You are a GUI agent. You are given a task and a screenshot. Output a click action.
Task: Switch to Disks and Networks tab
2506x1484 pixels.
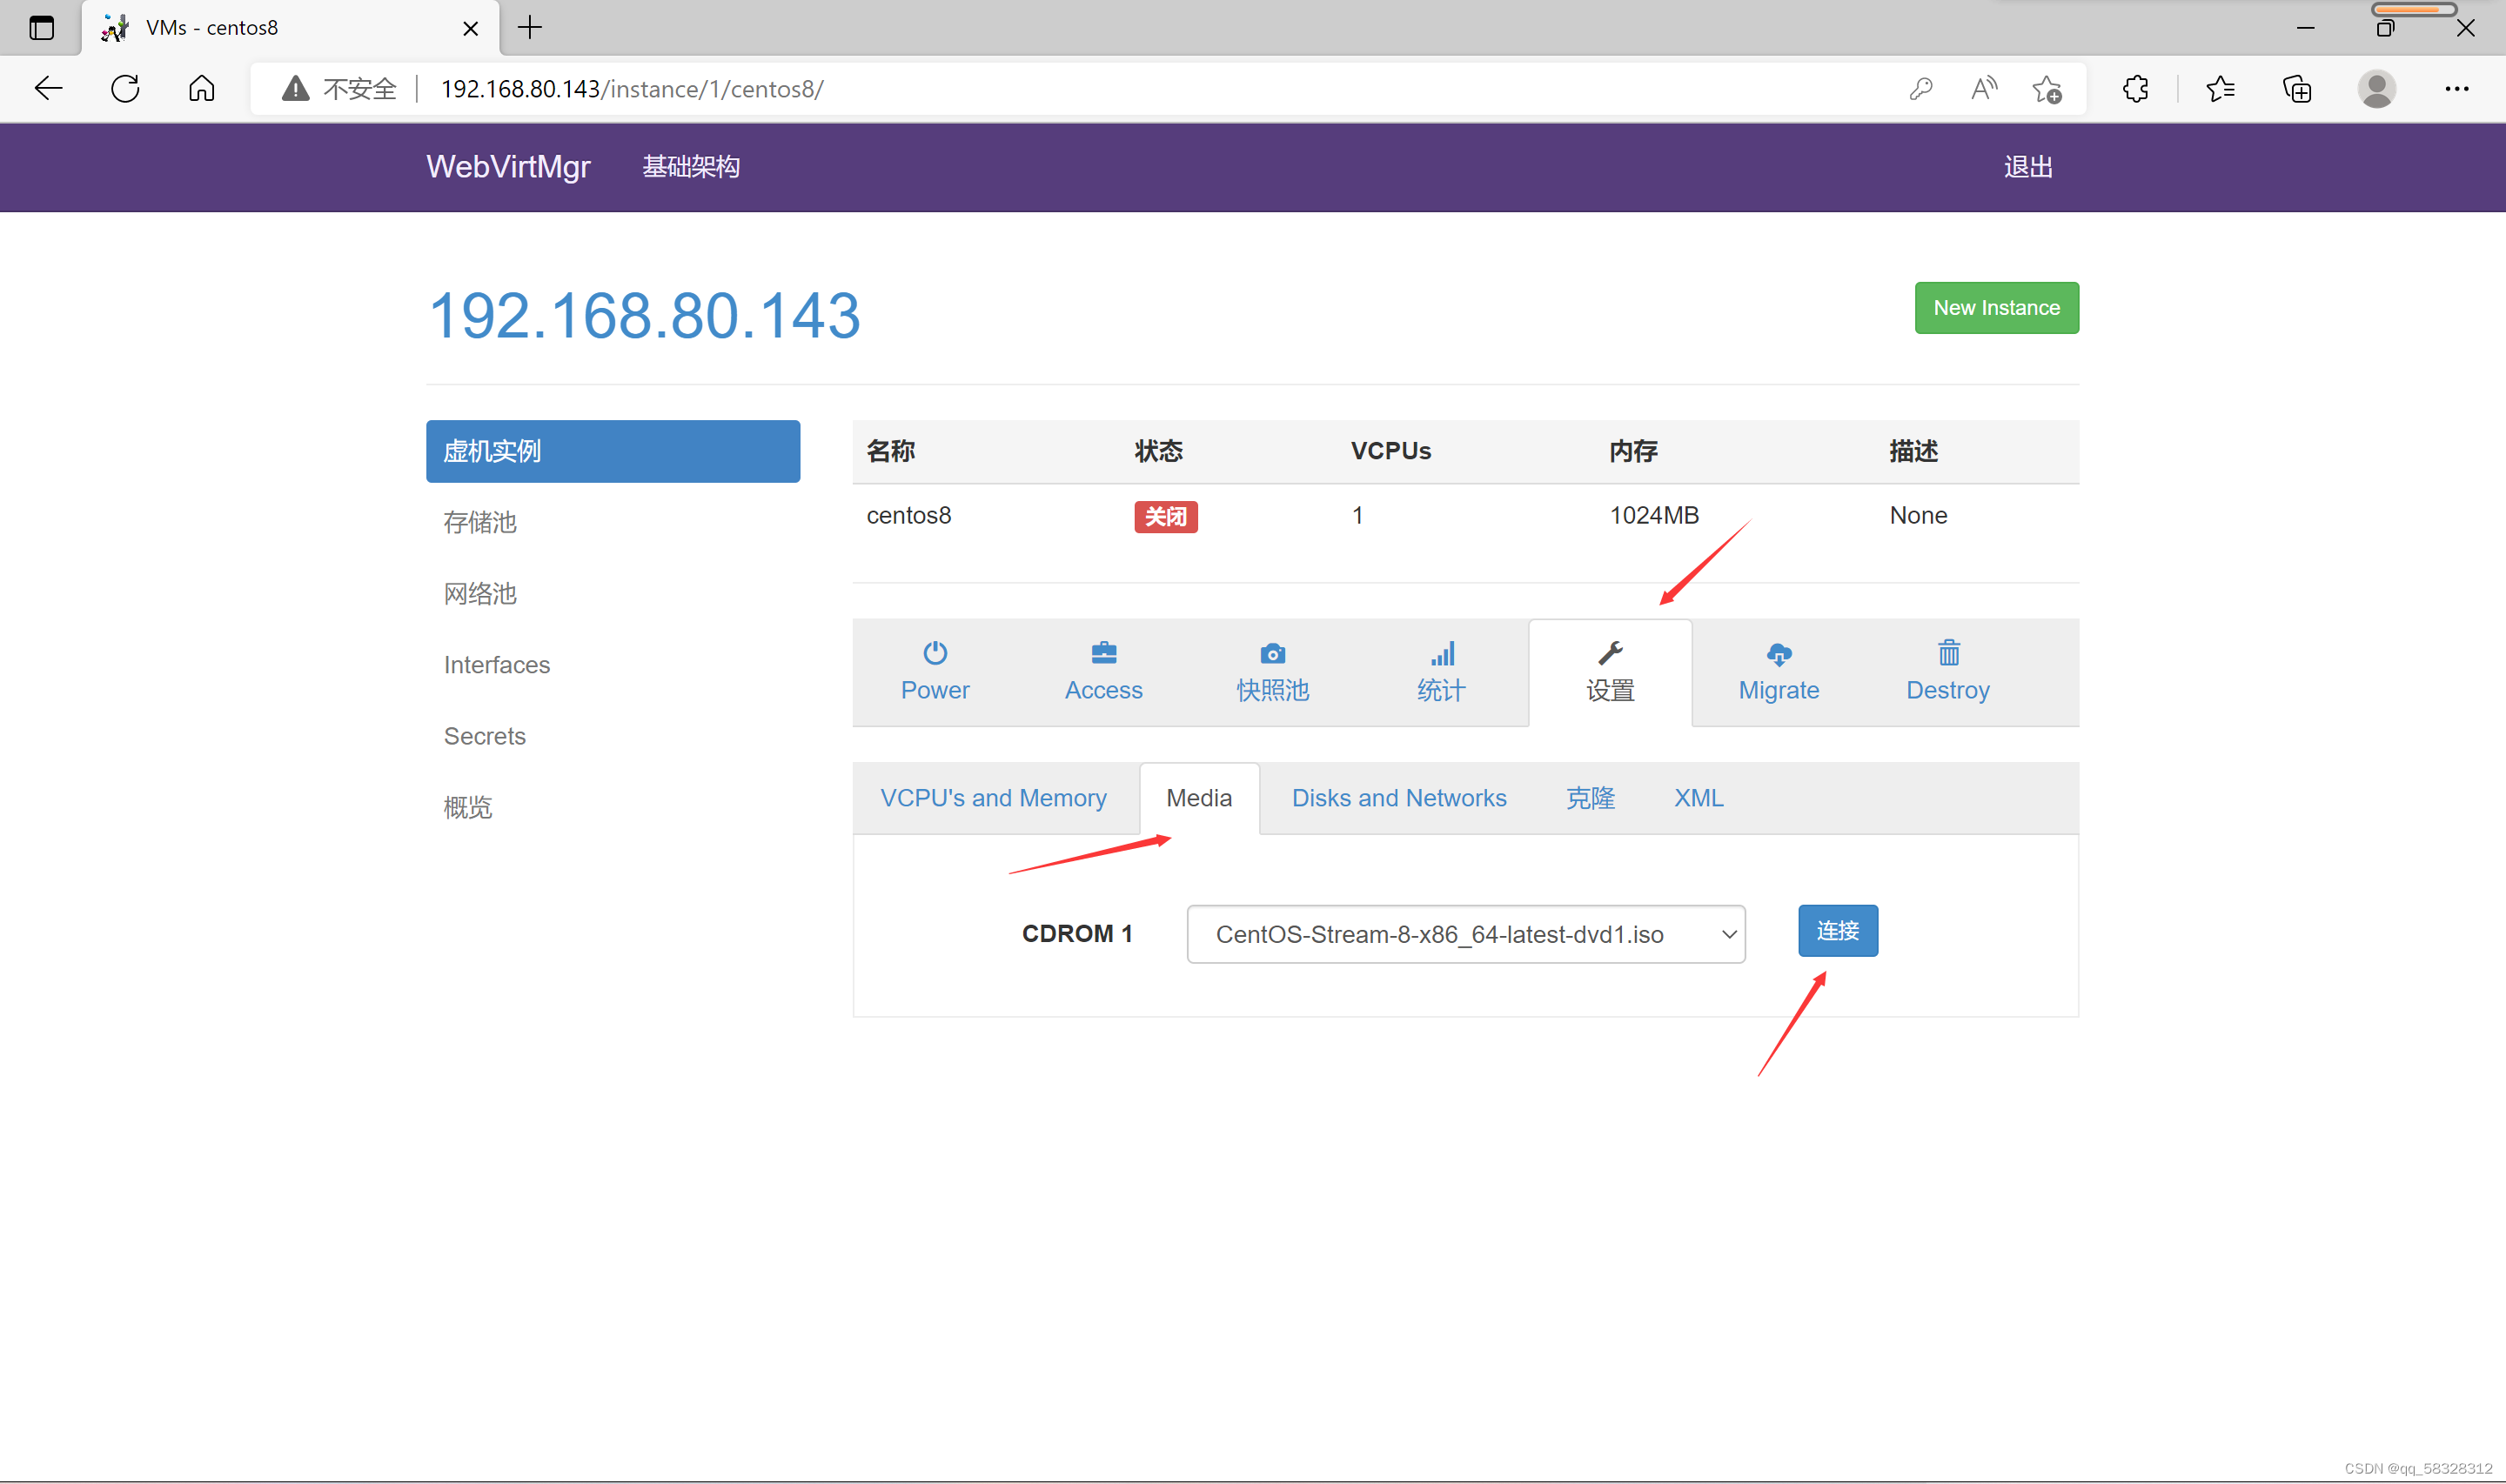point(1398,798)
